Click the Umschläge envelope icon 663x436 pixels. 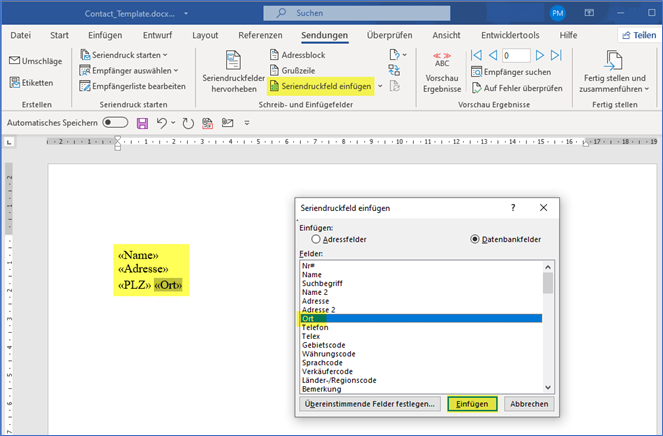click(15, 61)
